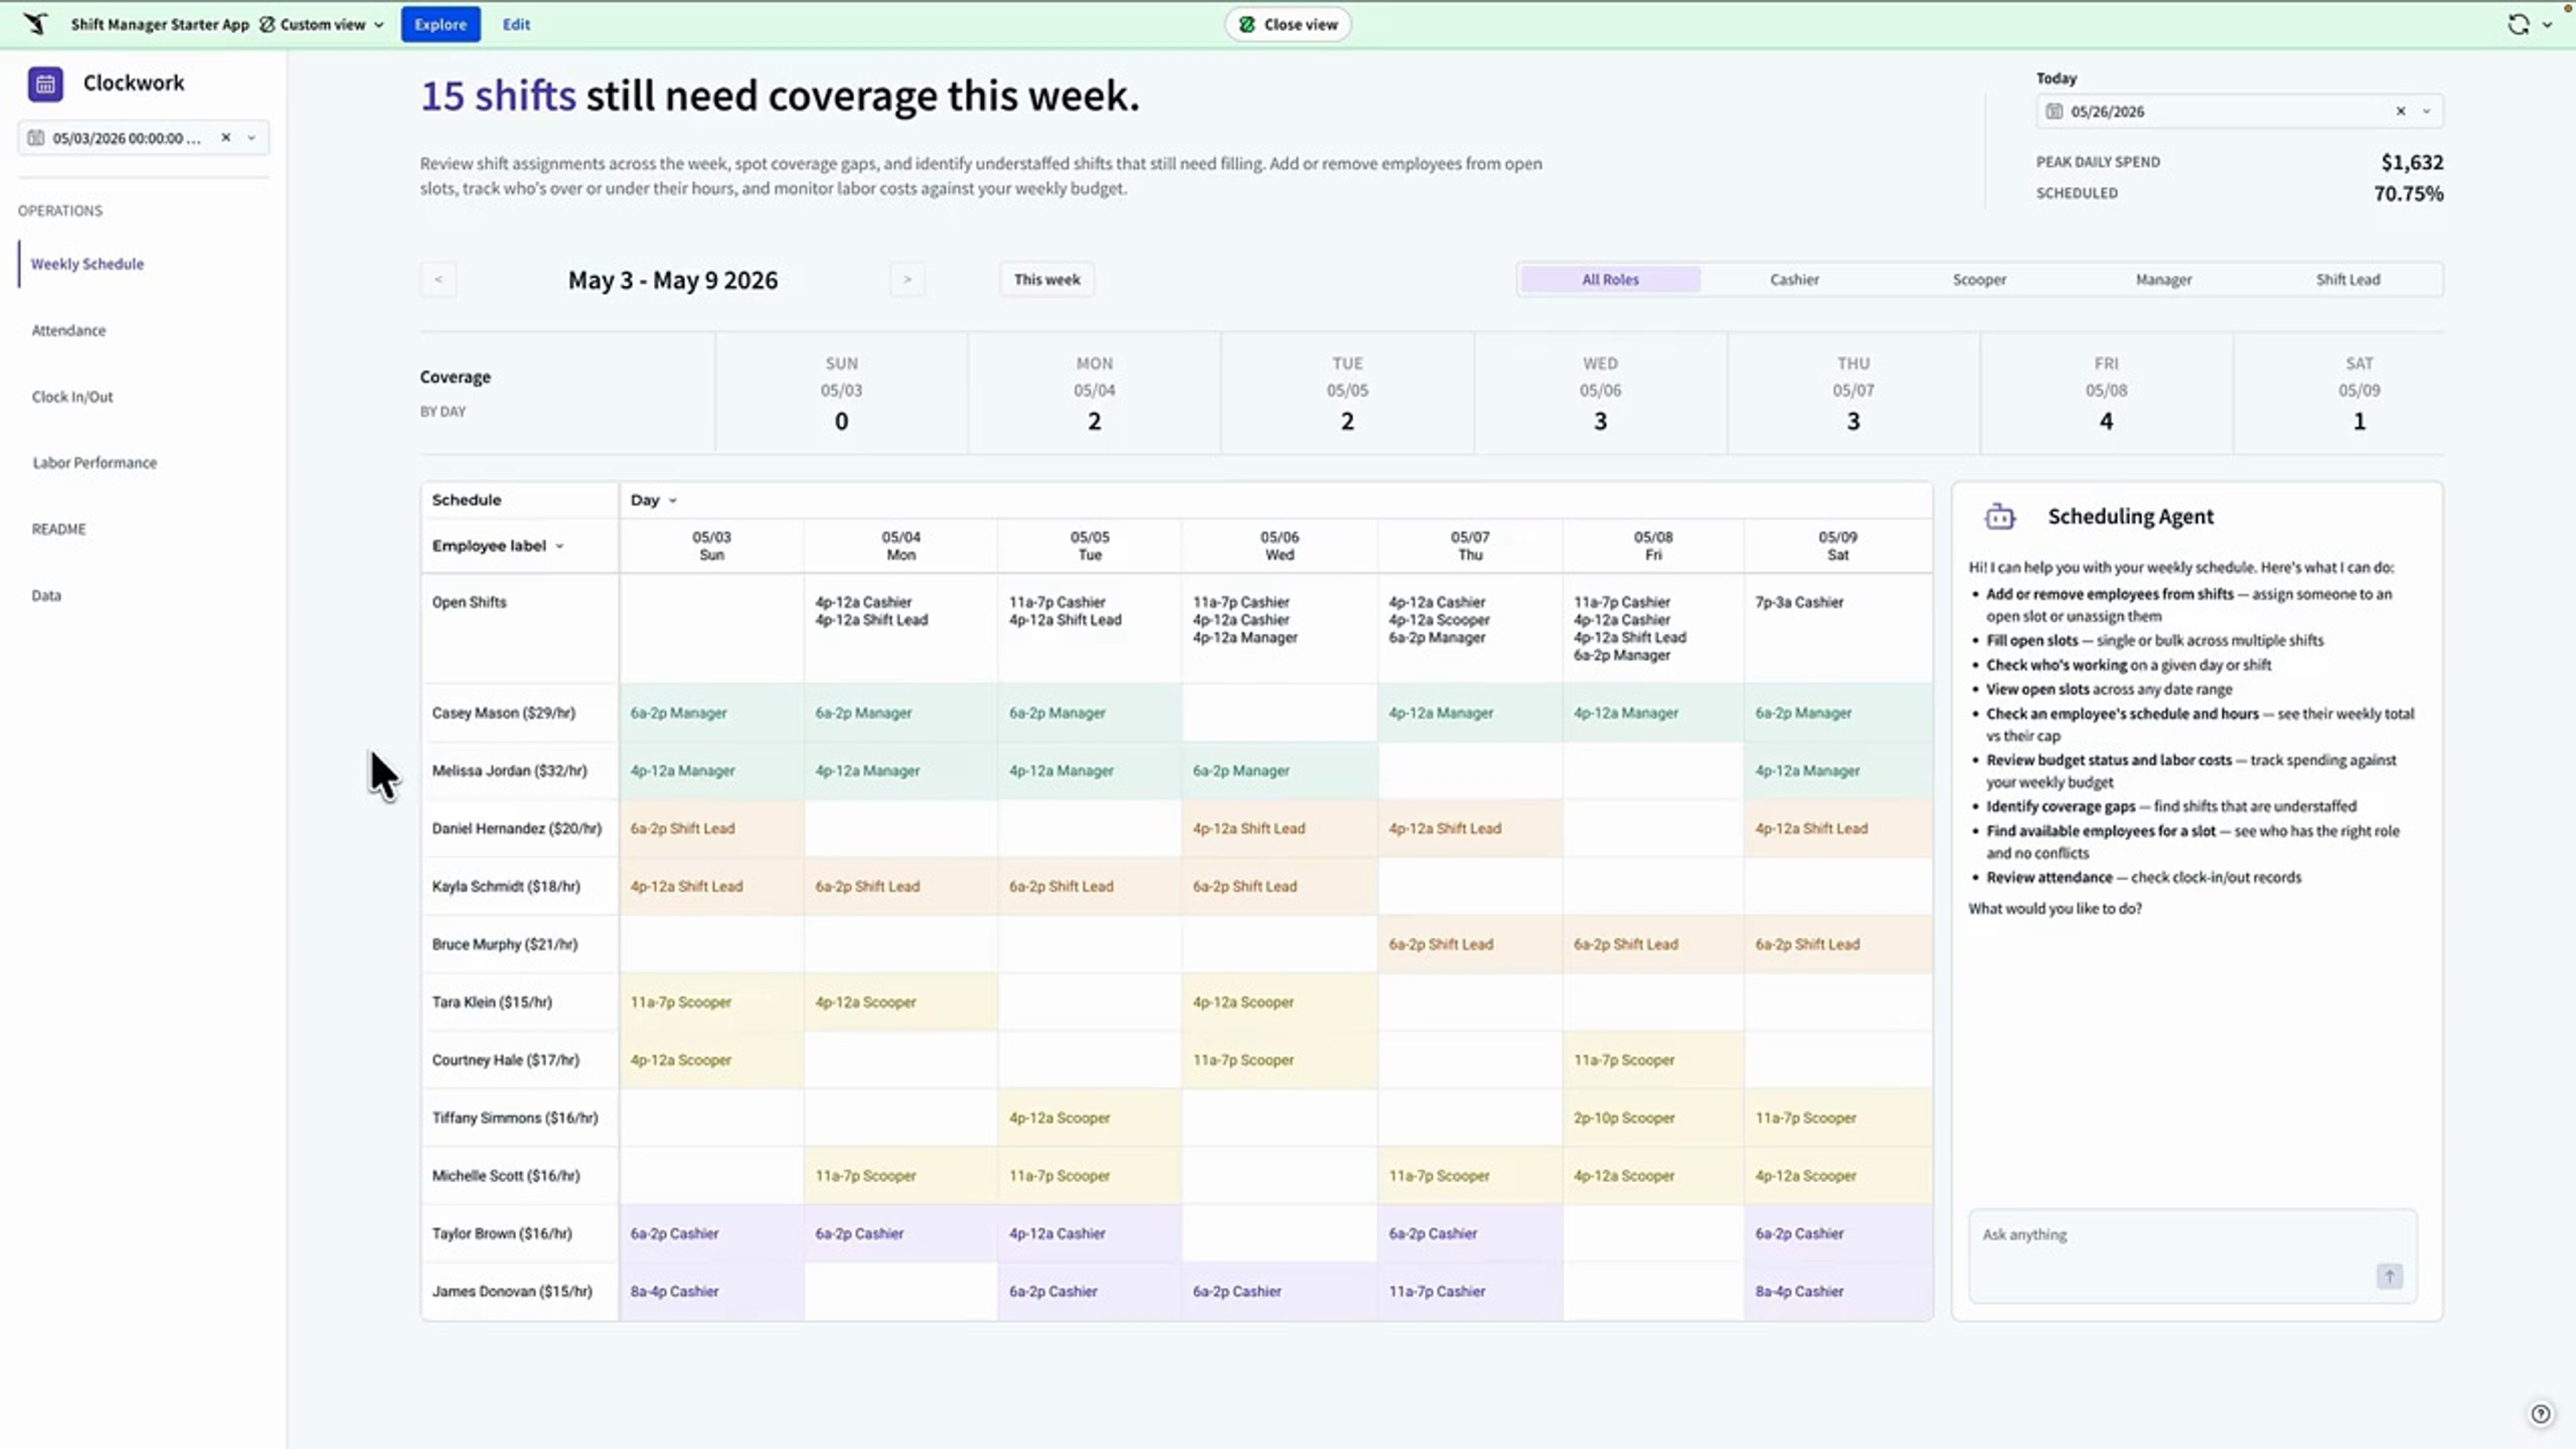Expand options next to refresh icon

(2547, 24)
